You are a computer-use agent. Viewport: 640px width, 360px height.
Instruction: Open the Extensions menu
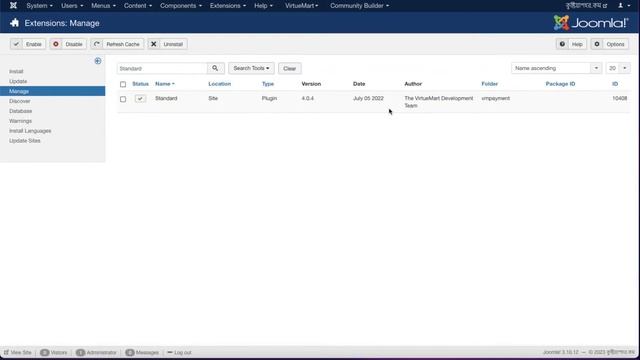[x=228, y=5]
